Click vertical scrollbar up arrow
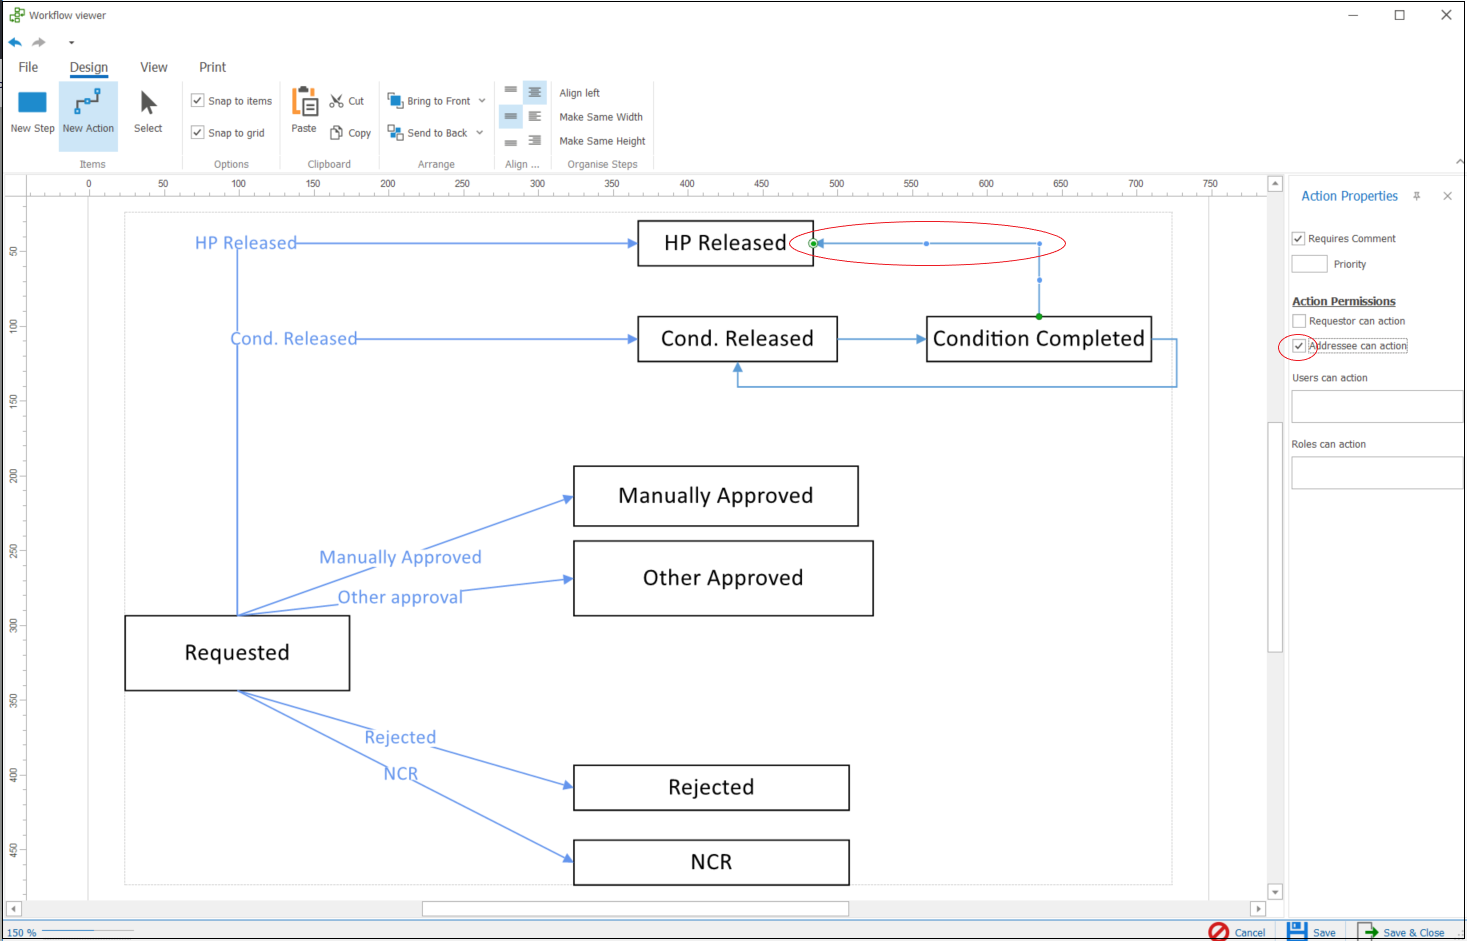This screenshot has height=941, width=1467. (x=1275, y=184)
